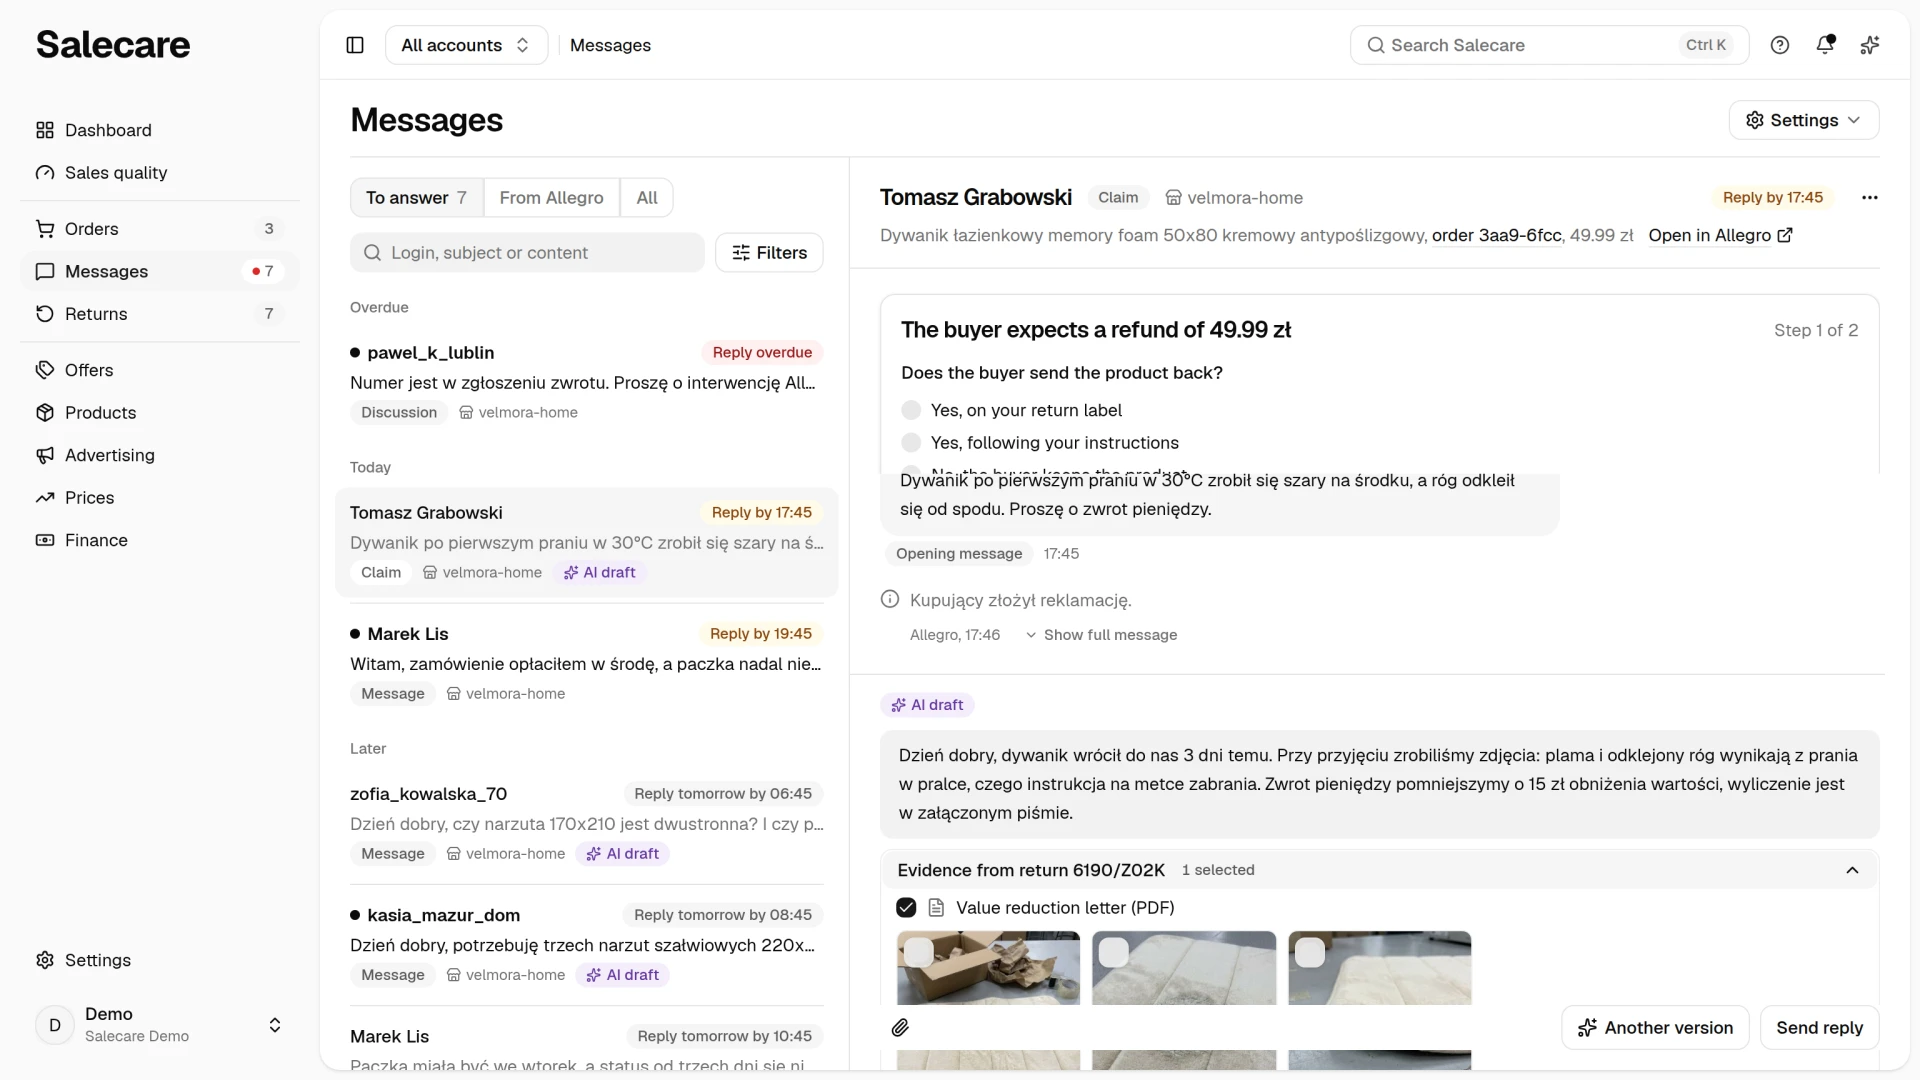Toggle the sidebar panel icon

355,45
